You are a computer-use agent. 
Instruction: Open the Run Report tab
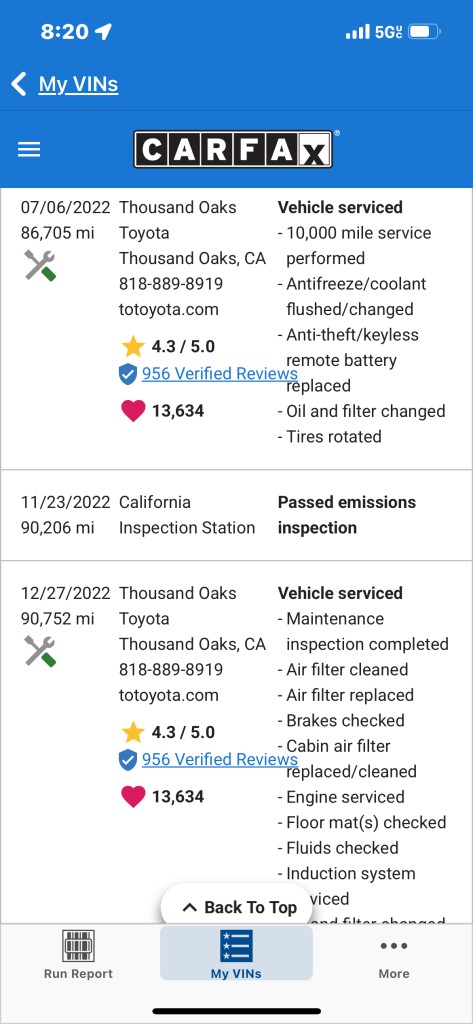click(x=78, y=954)
